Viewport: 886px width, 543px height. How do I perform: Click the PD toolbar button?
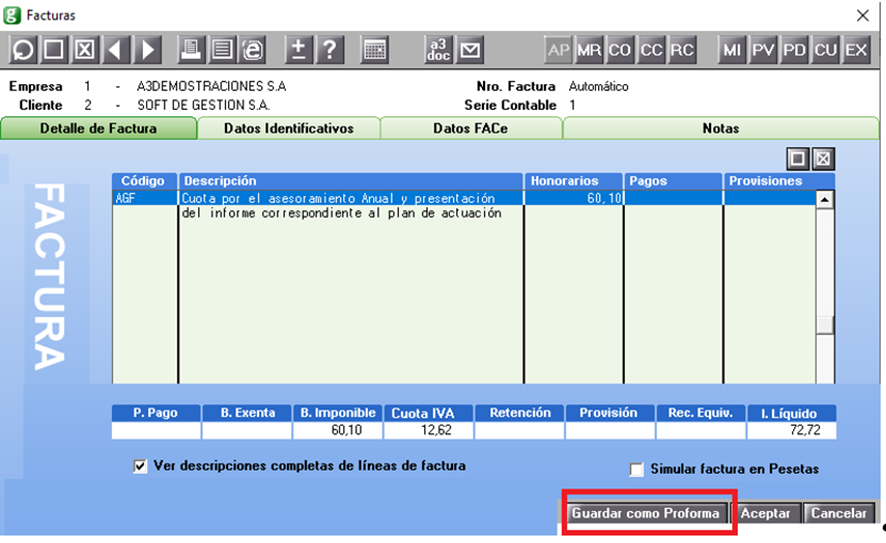pos(794,50)
